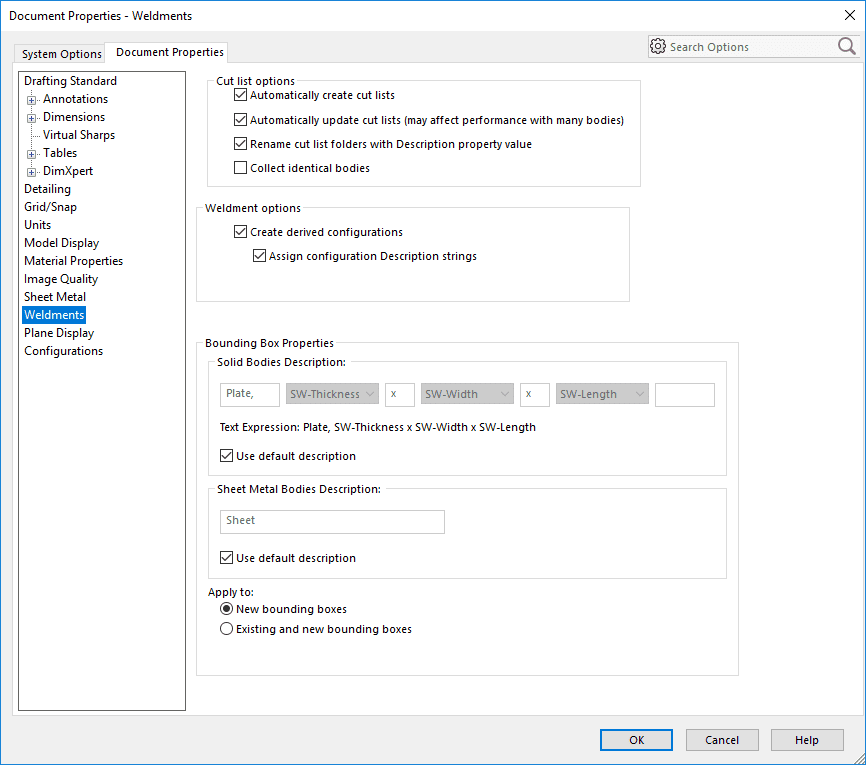
Task: Click the search magnifier icon
Action: [847, 46]
